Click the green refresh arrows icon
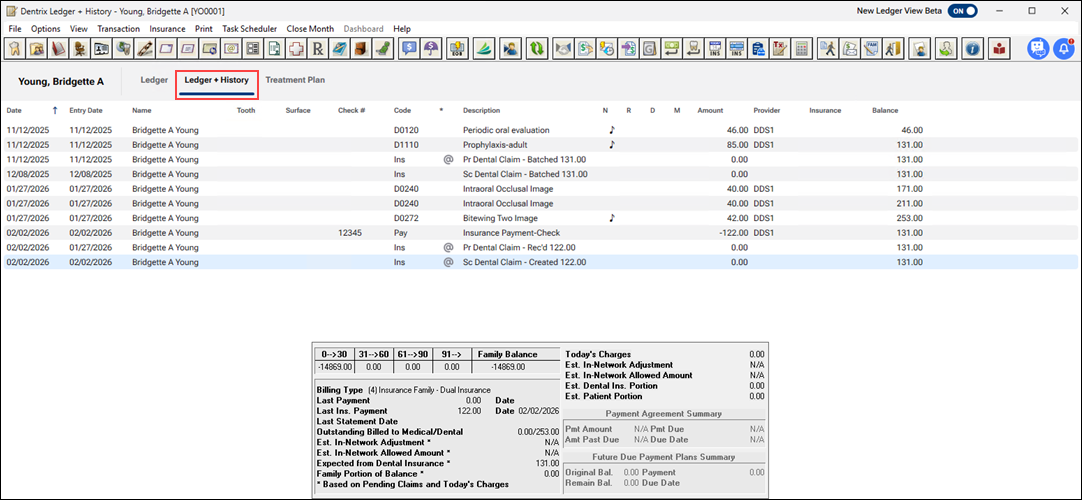 pos(537,48)
